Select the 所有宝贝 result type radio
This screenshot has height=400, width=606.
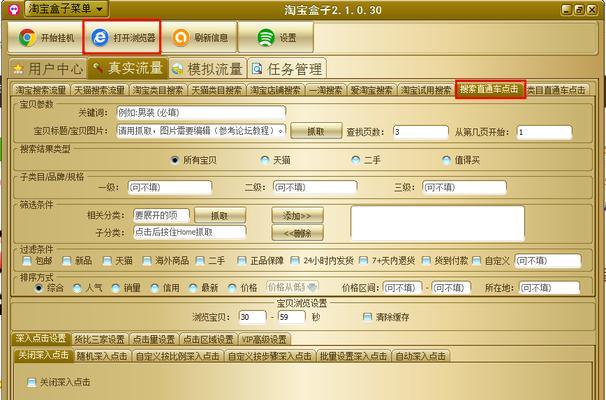(175, 160)
